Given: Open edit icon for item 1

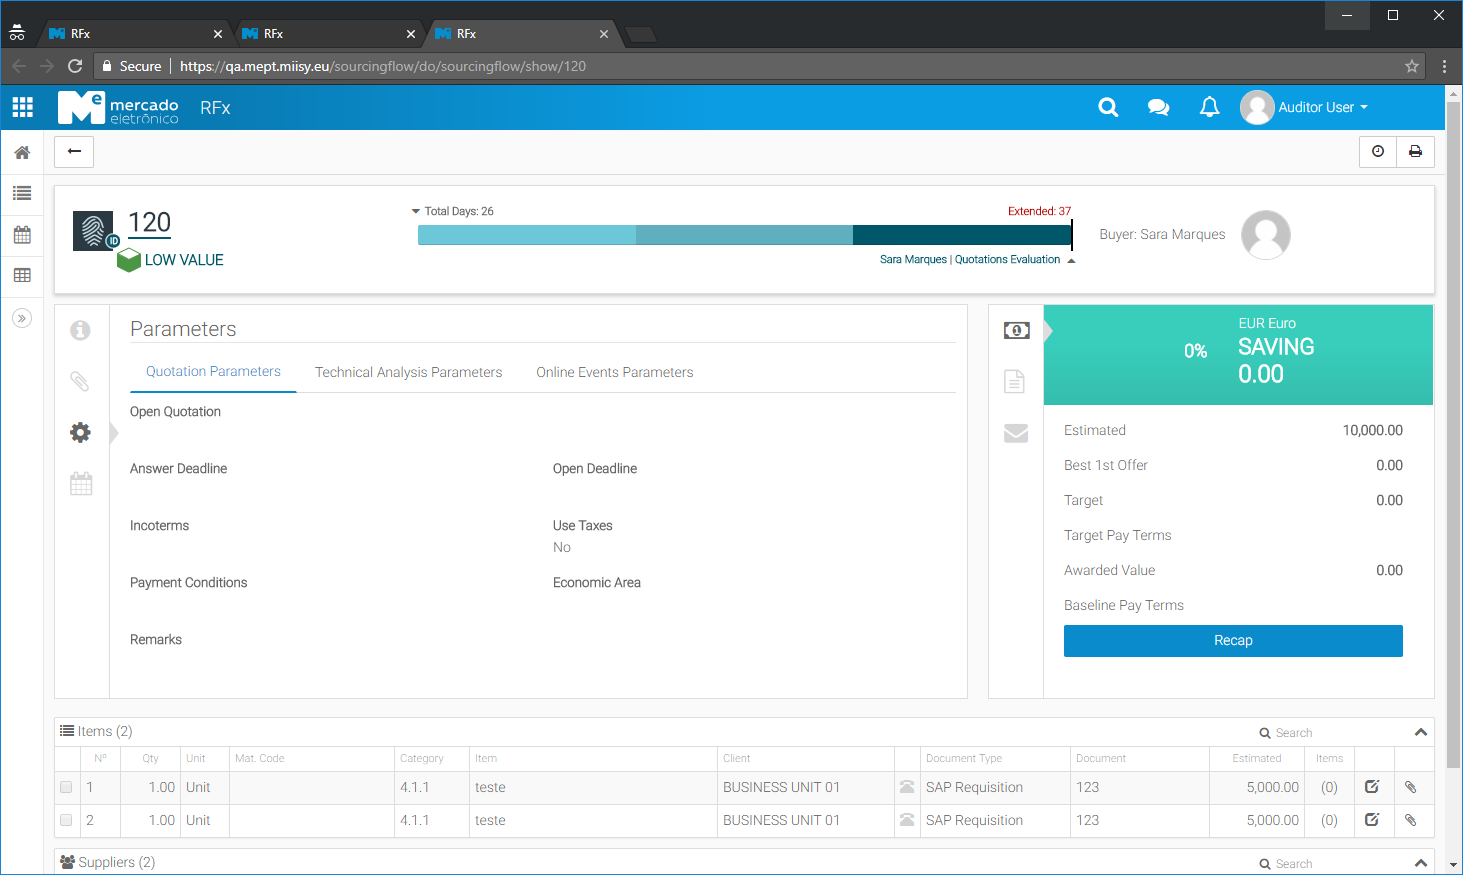Looking at the screenshot, I should pyautogui.click(x=1372, y=787).
